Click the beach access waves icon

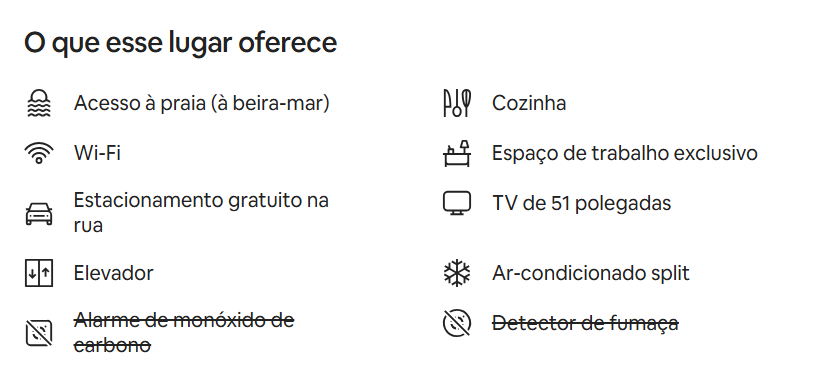point(39,103)
